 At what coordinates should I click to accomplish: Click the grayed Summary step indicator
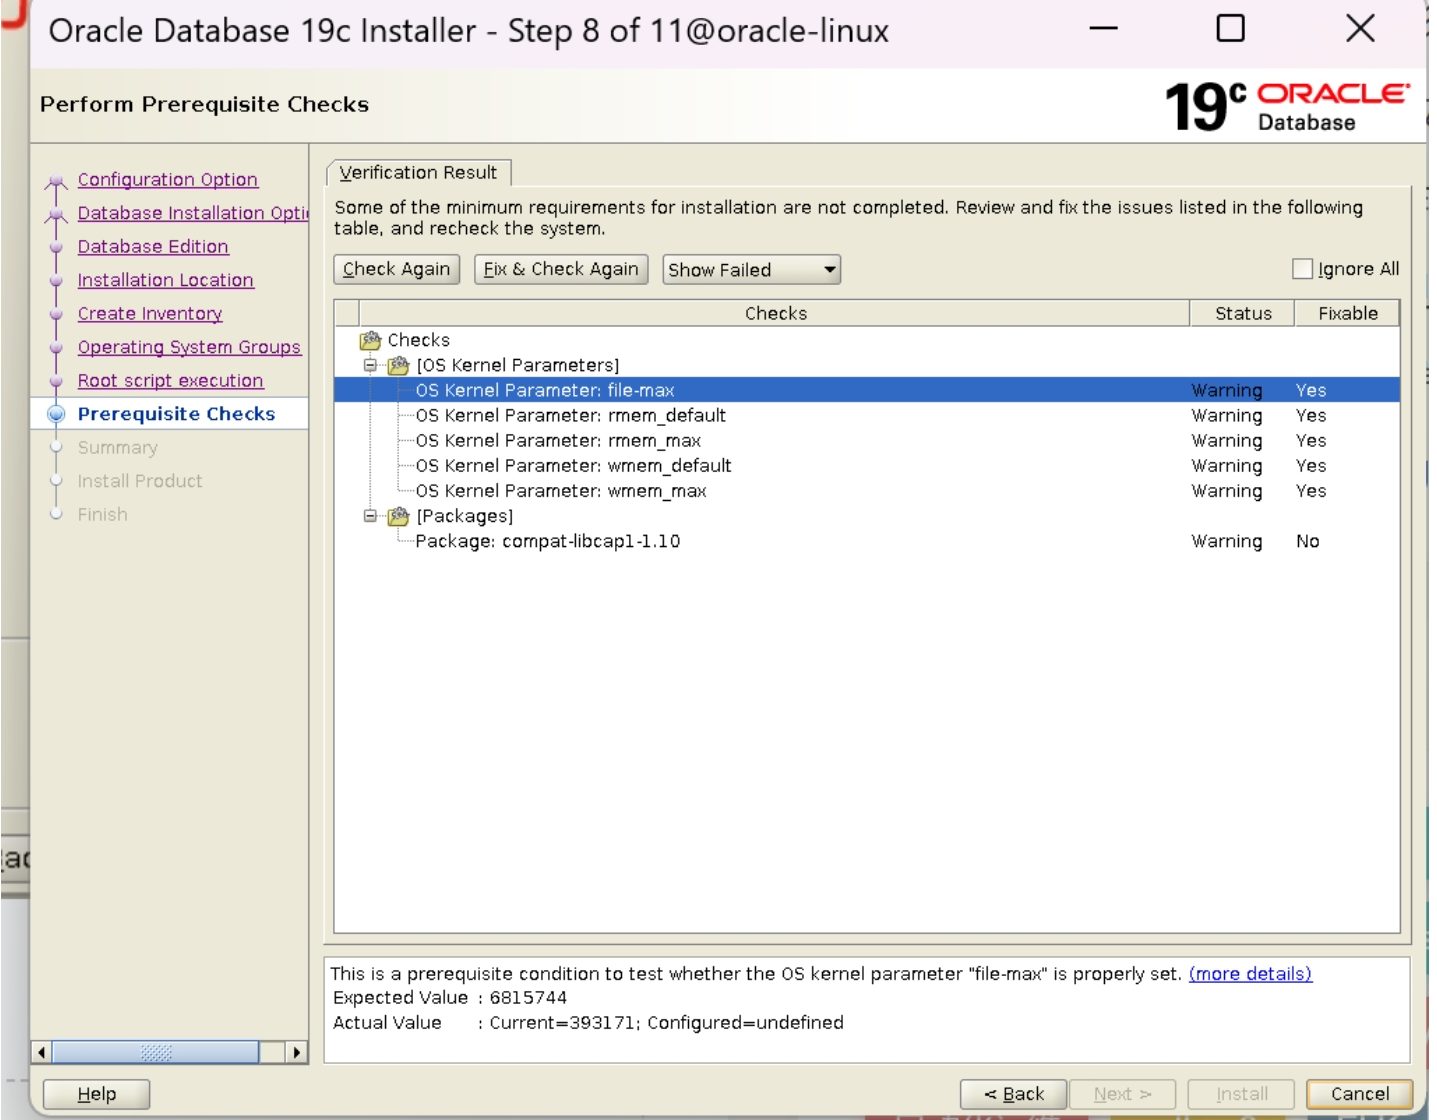tap(58, 447)
